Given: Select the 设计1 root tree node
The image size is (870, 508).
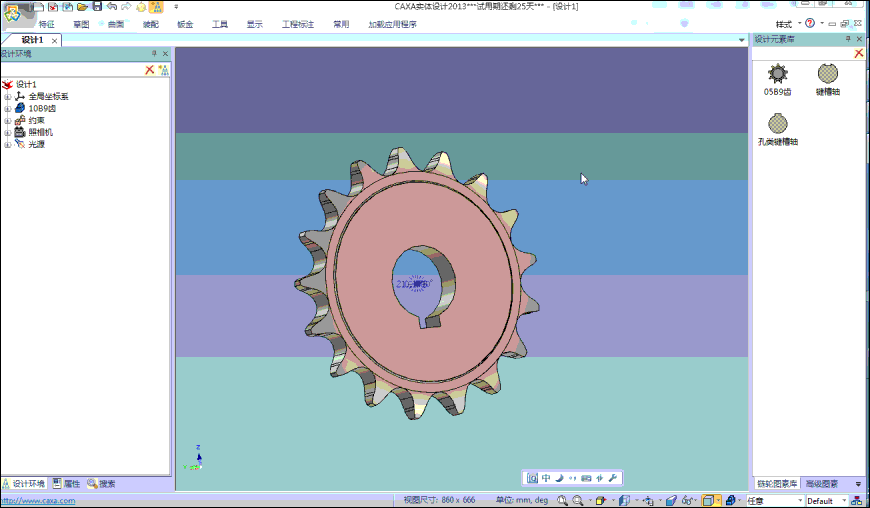Looking at the screenshot, I should (x=26, y=84).
